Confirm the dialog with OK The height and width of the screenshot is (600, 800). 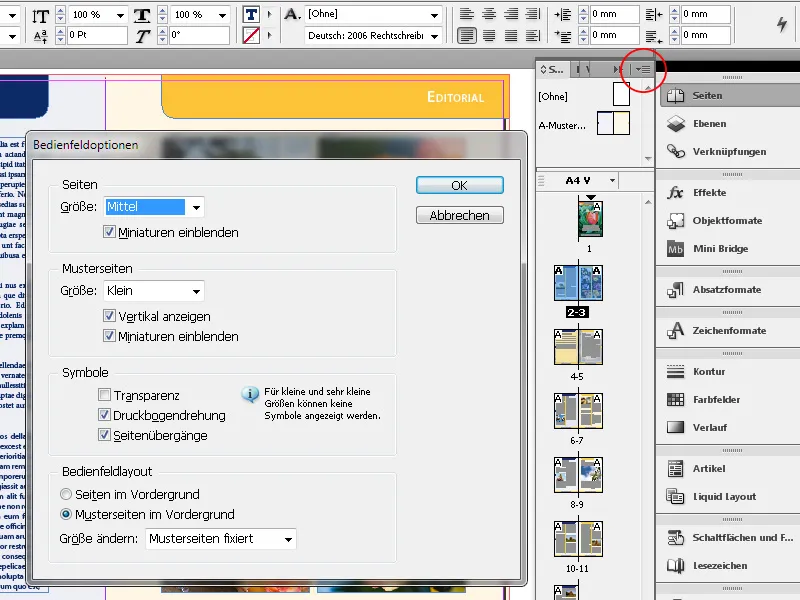click(458, 184)
